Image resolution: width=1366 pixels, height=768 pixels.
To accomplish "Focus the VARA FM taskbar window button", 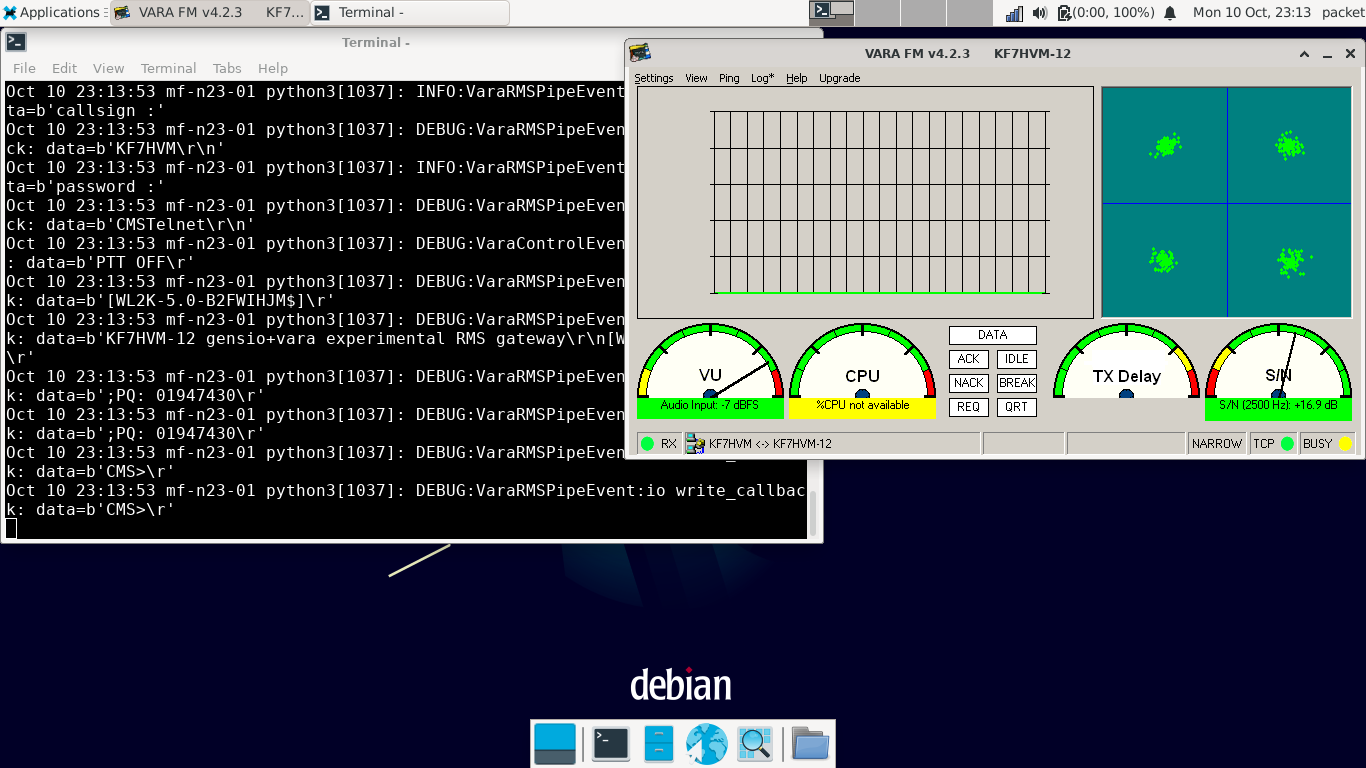I will [x=209, y=13].
